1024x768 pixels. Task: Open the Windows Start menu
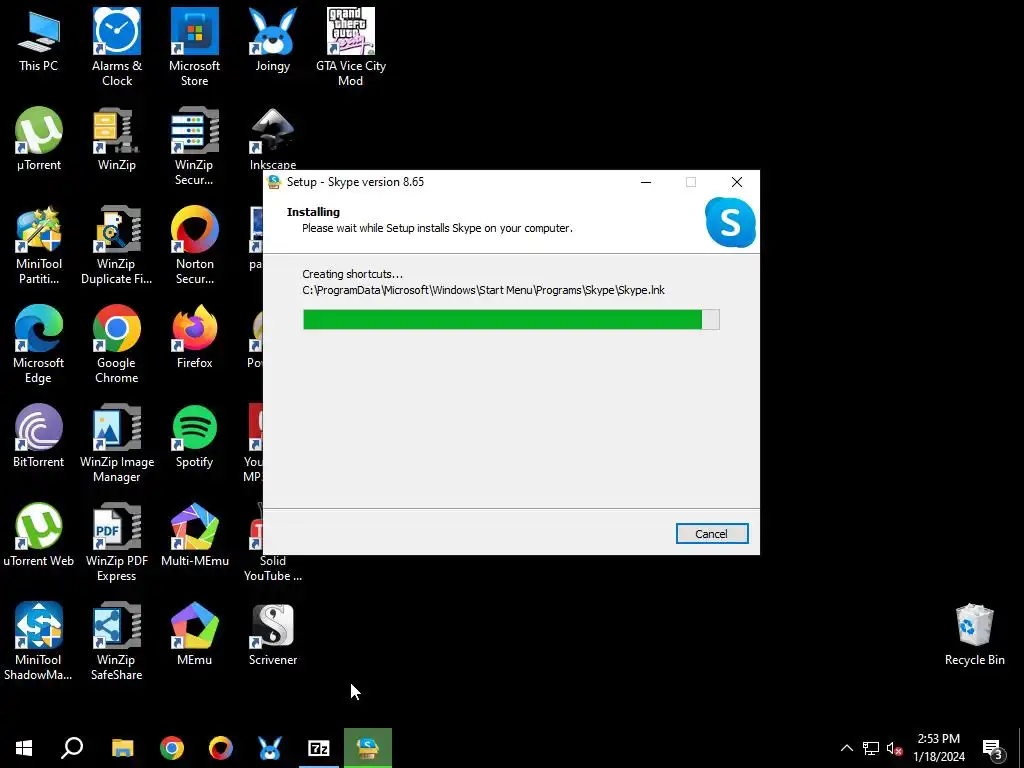click(x=24, y=748)
